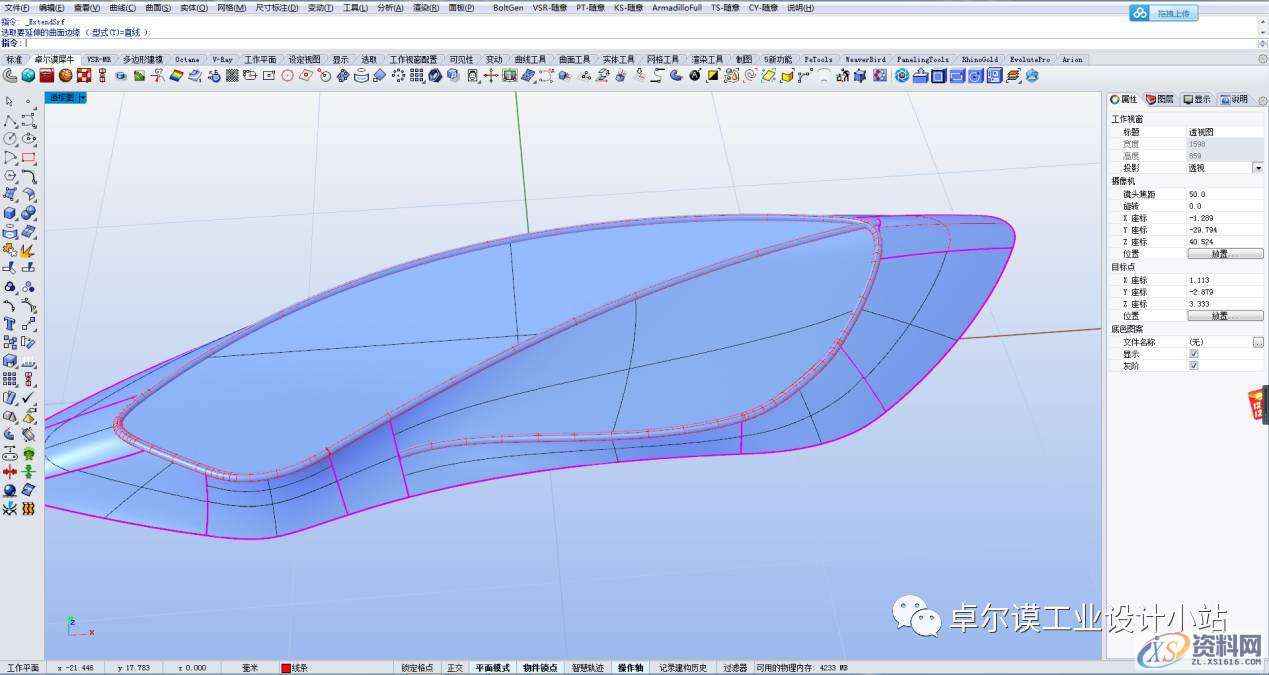Click the blue solid box tool
1269x675 pixels.
pos(10,212)
